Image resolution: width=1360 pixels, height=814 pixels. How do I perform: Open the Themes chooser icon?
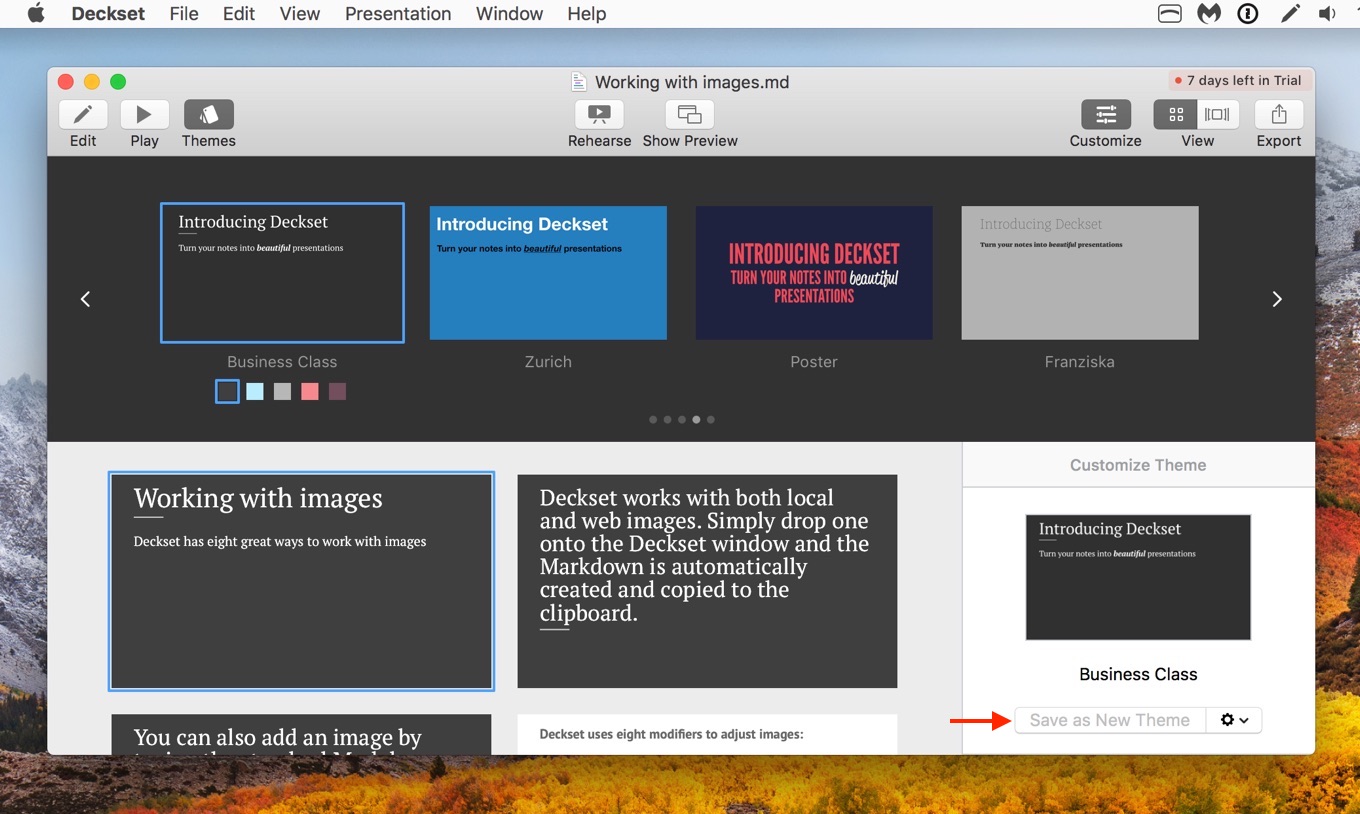tap(208, 114)
